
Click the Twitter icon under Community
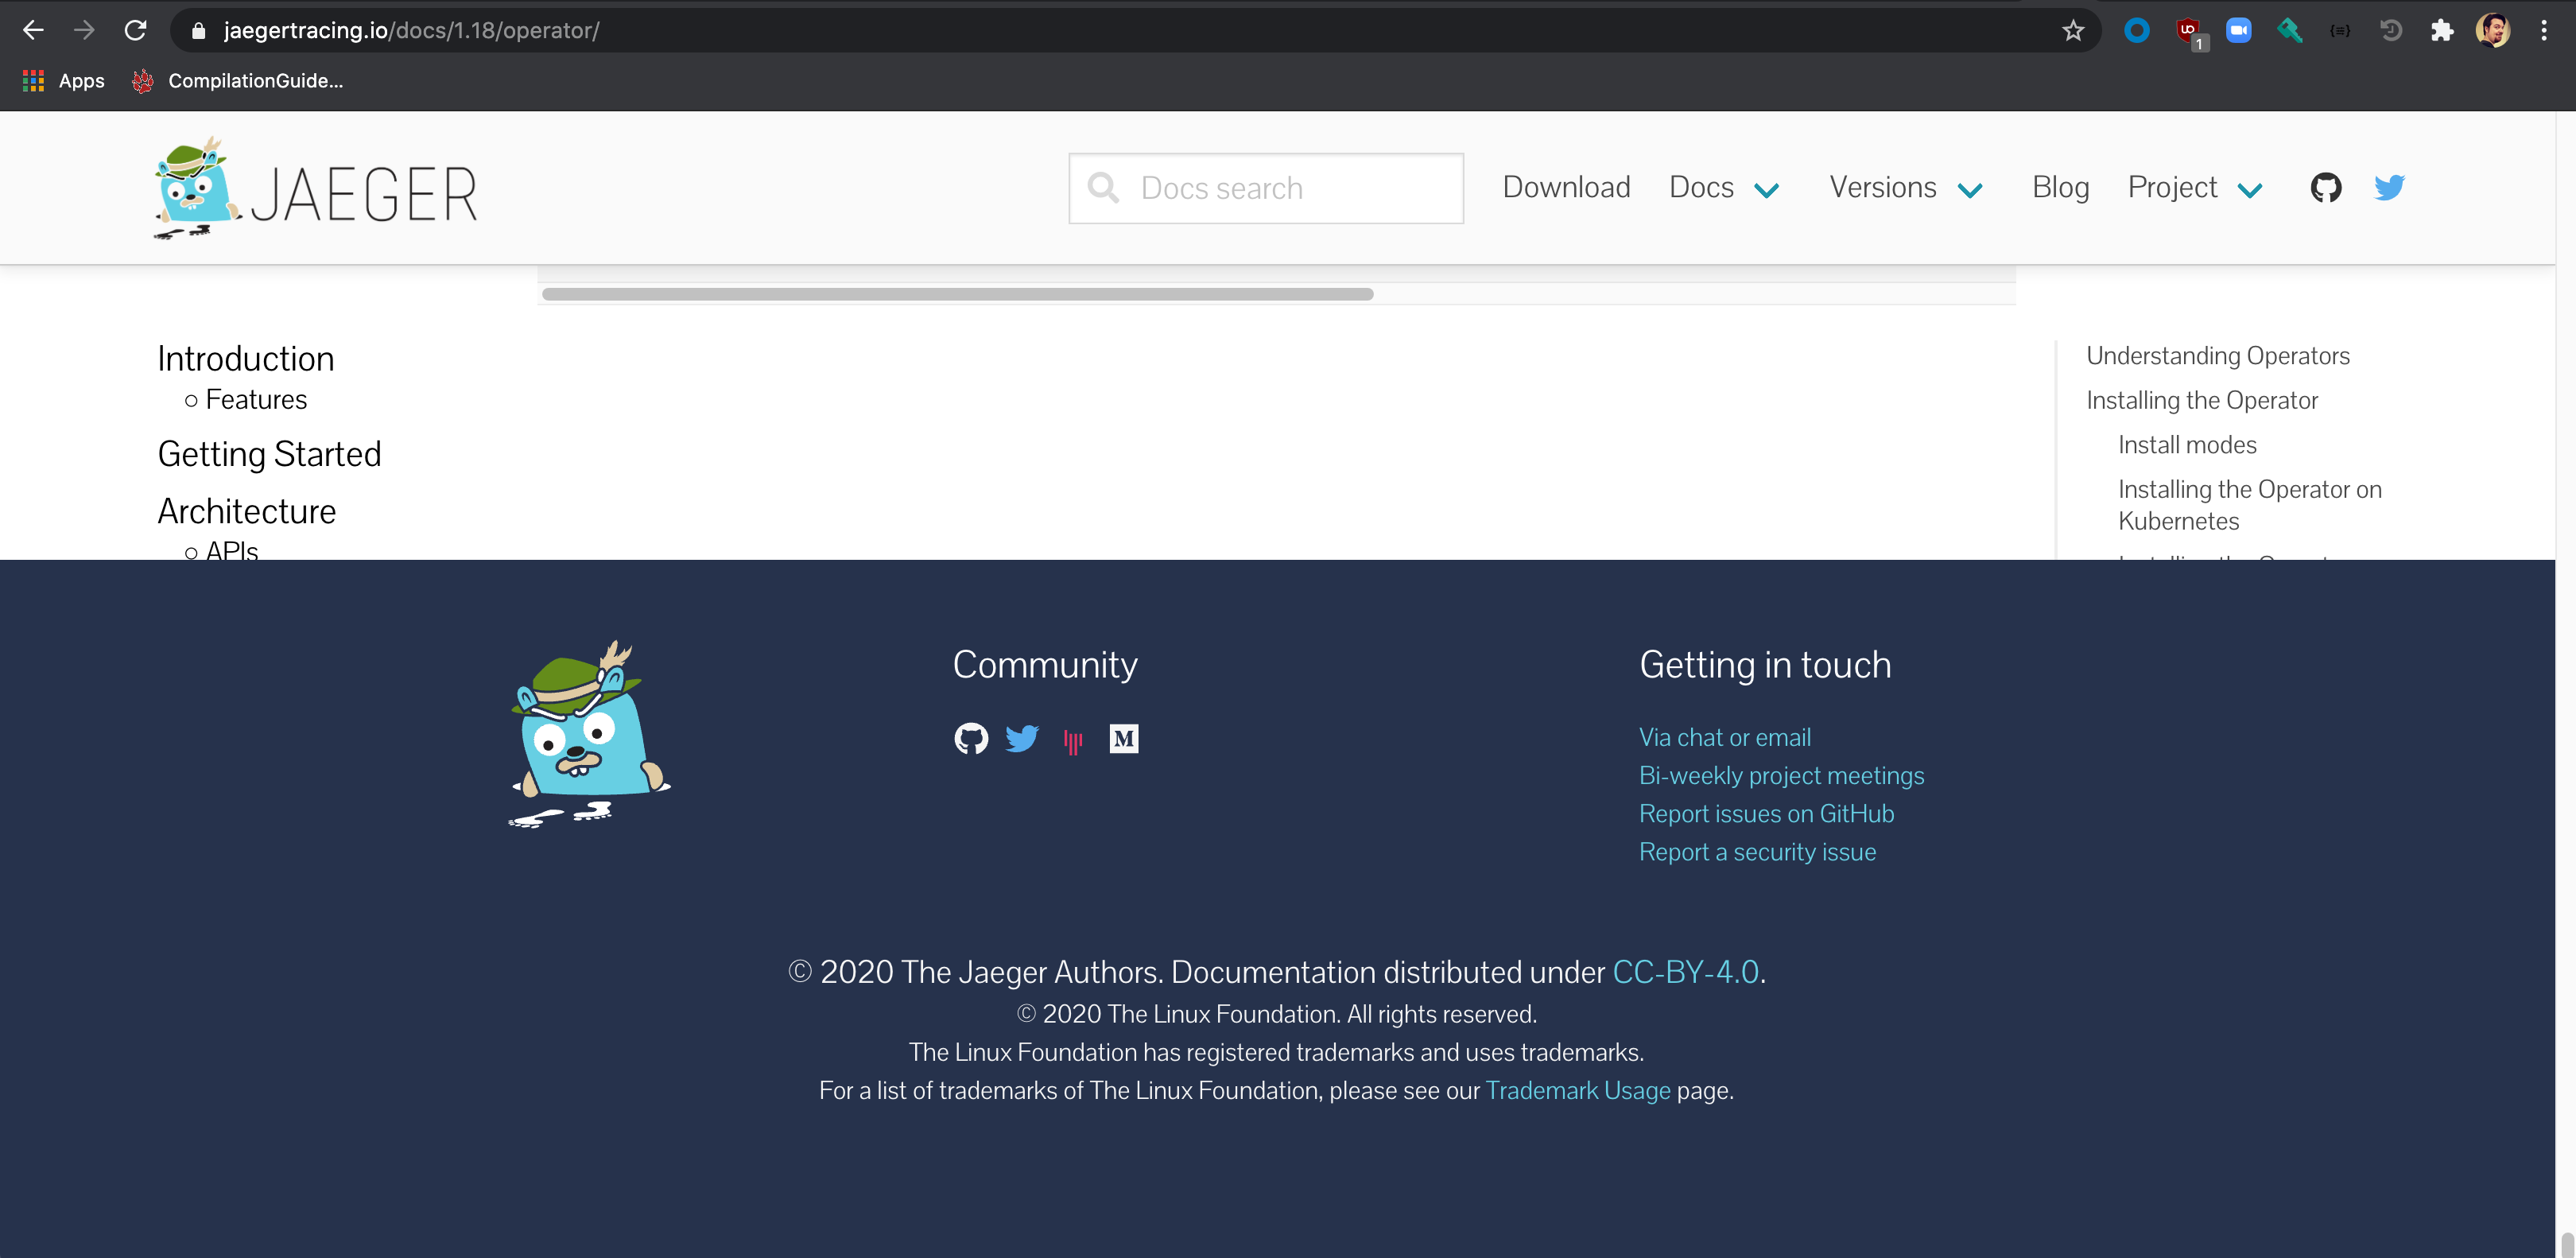(x=1021, y=739)
